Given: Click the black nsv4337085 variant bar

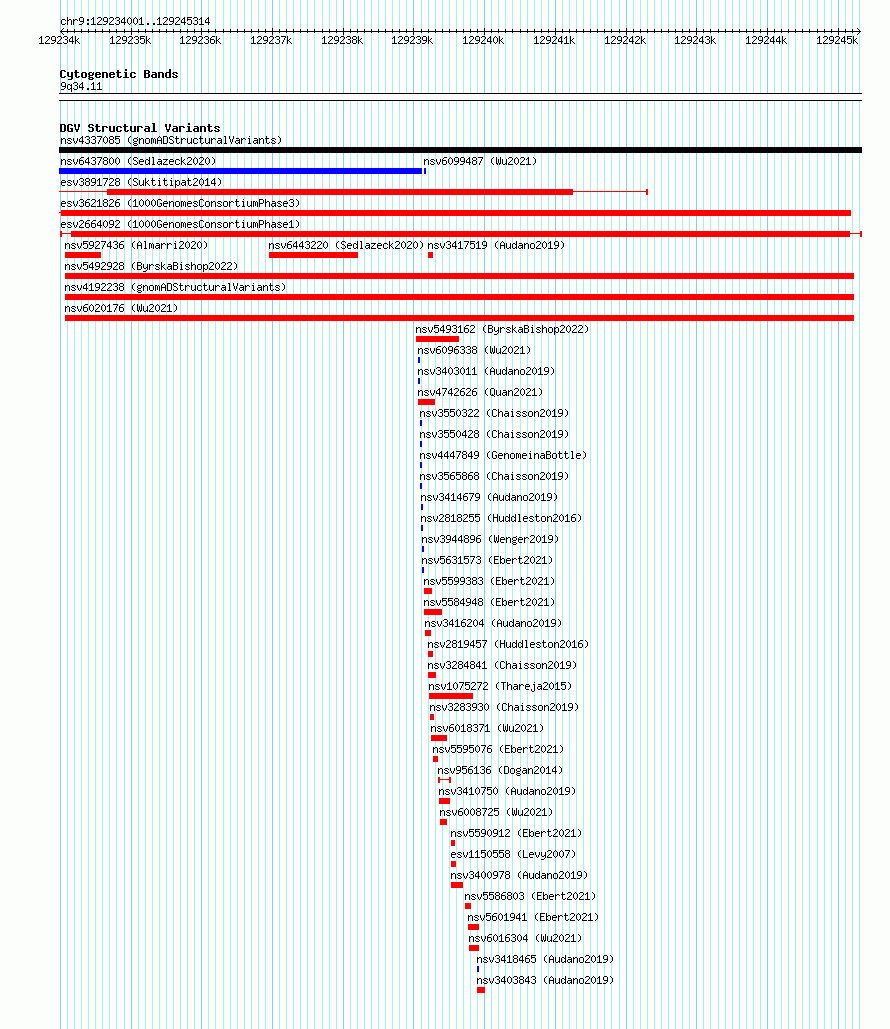Looking at the screenshot, I should (x=461, y=150).
